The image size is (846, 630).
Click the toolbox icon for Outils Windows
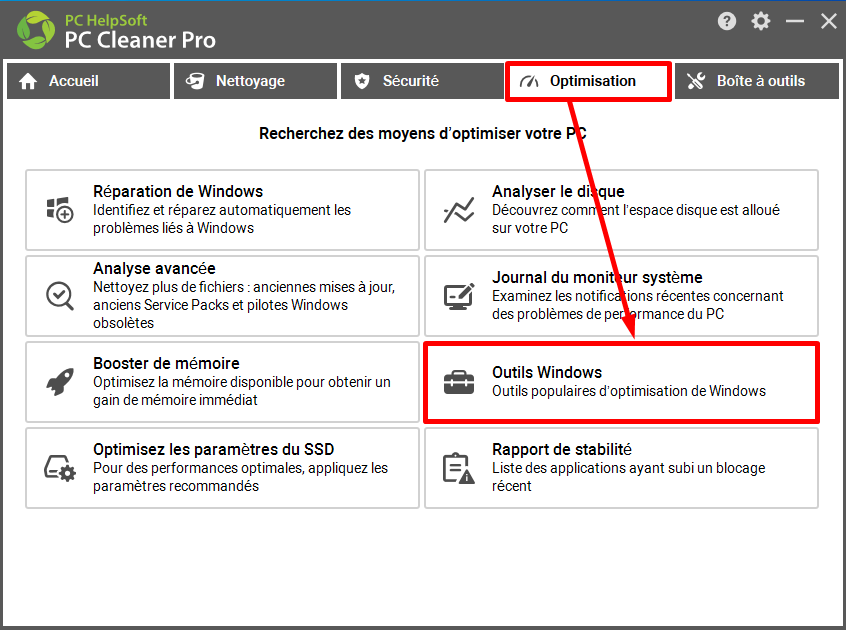(459, 382)
